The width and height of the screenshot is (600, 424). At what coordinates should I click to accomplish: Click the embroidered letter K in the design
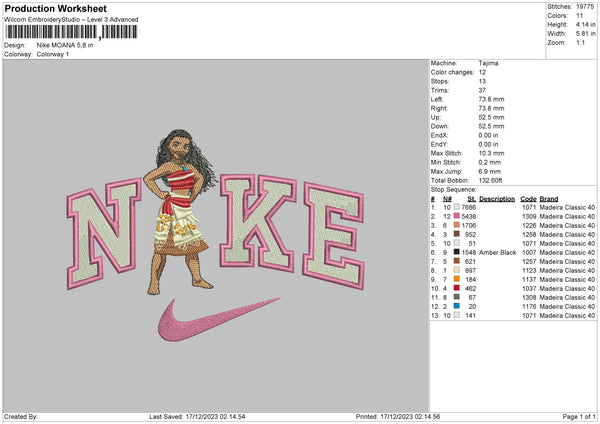[258, 223]
